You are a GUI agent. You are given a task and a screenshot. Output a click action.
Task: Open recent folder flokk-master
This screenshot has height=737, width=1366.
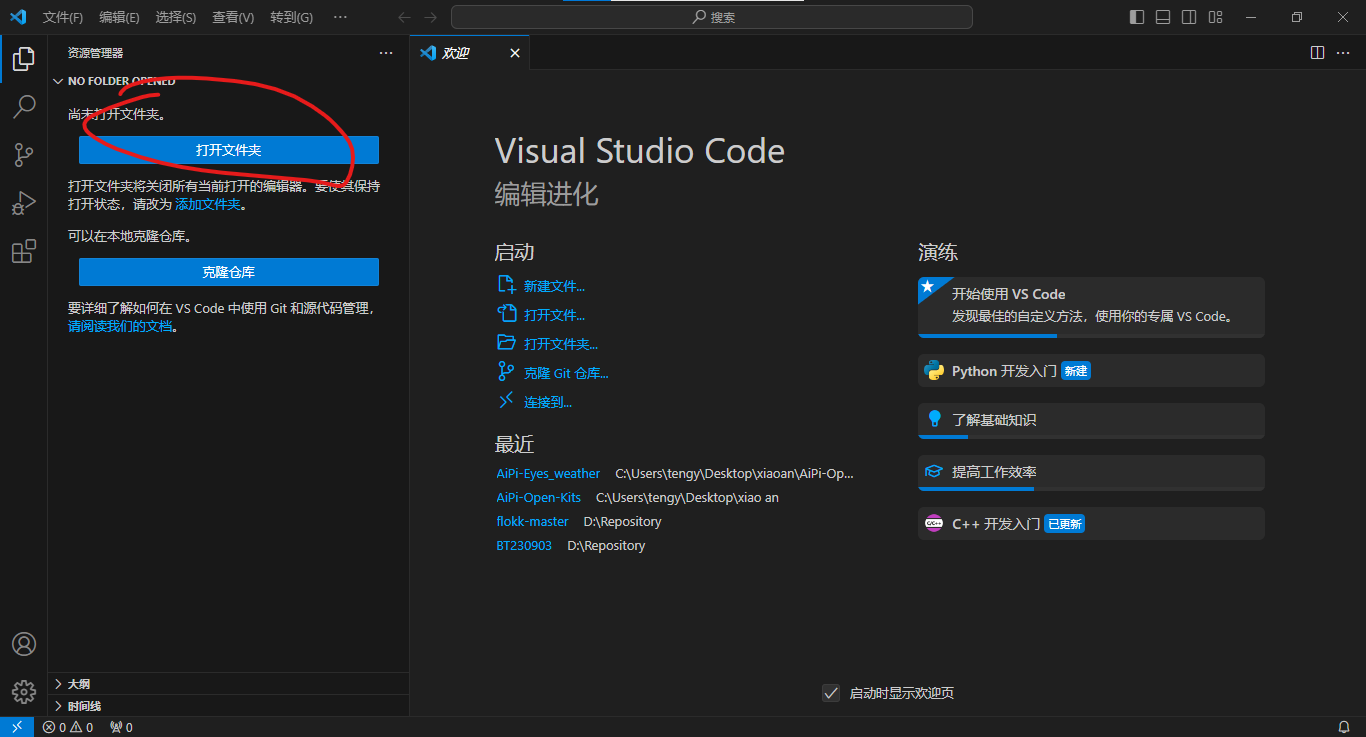pyautogui.click(x=532, y=521)
